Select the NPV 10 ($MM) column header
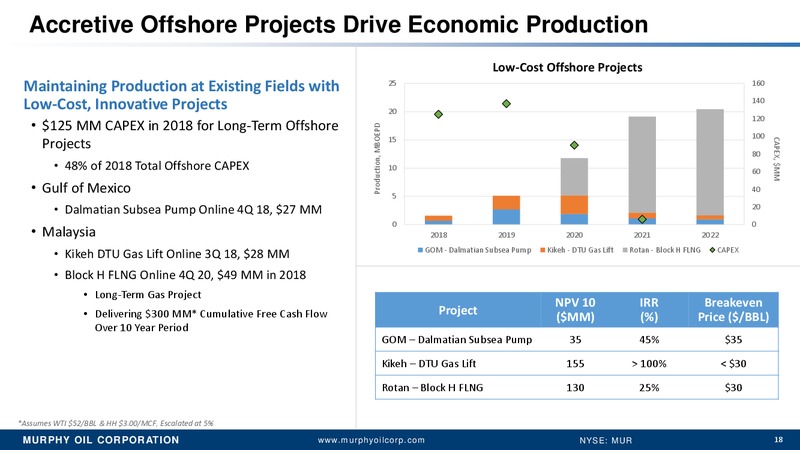The height and width of the screenshot is (450, 800). (x=574, y=309)
